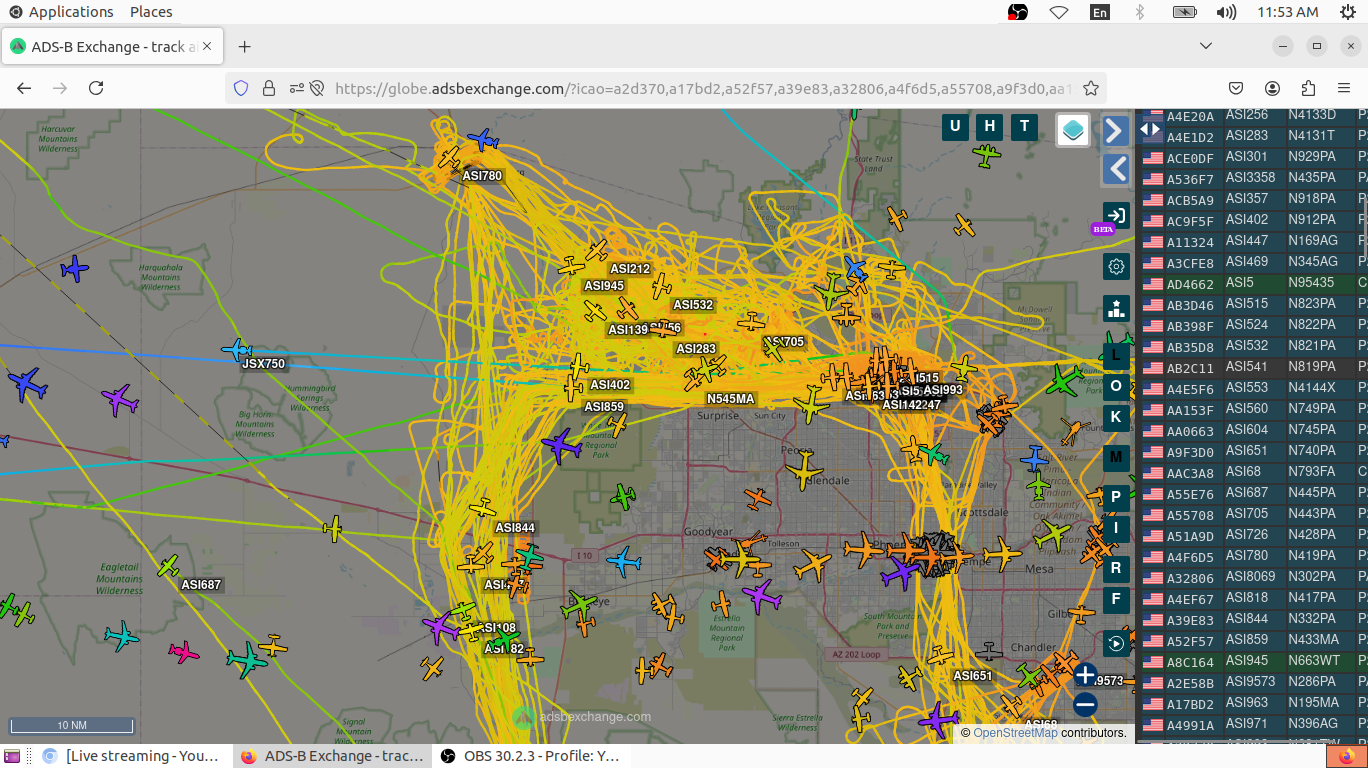Open the volume speaker icon
The image size is (1368, 768).
click(x=1226, y=12)
